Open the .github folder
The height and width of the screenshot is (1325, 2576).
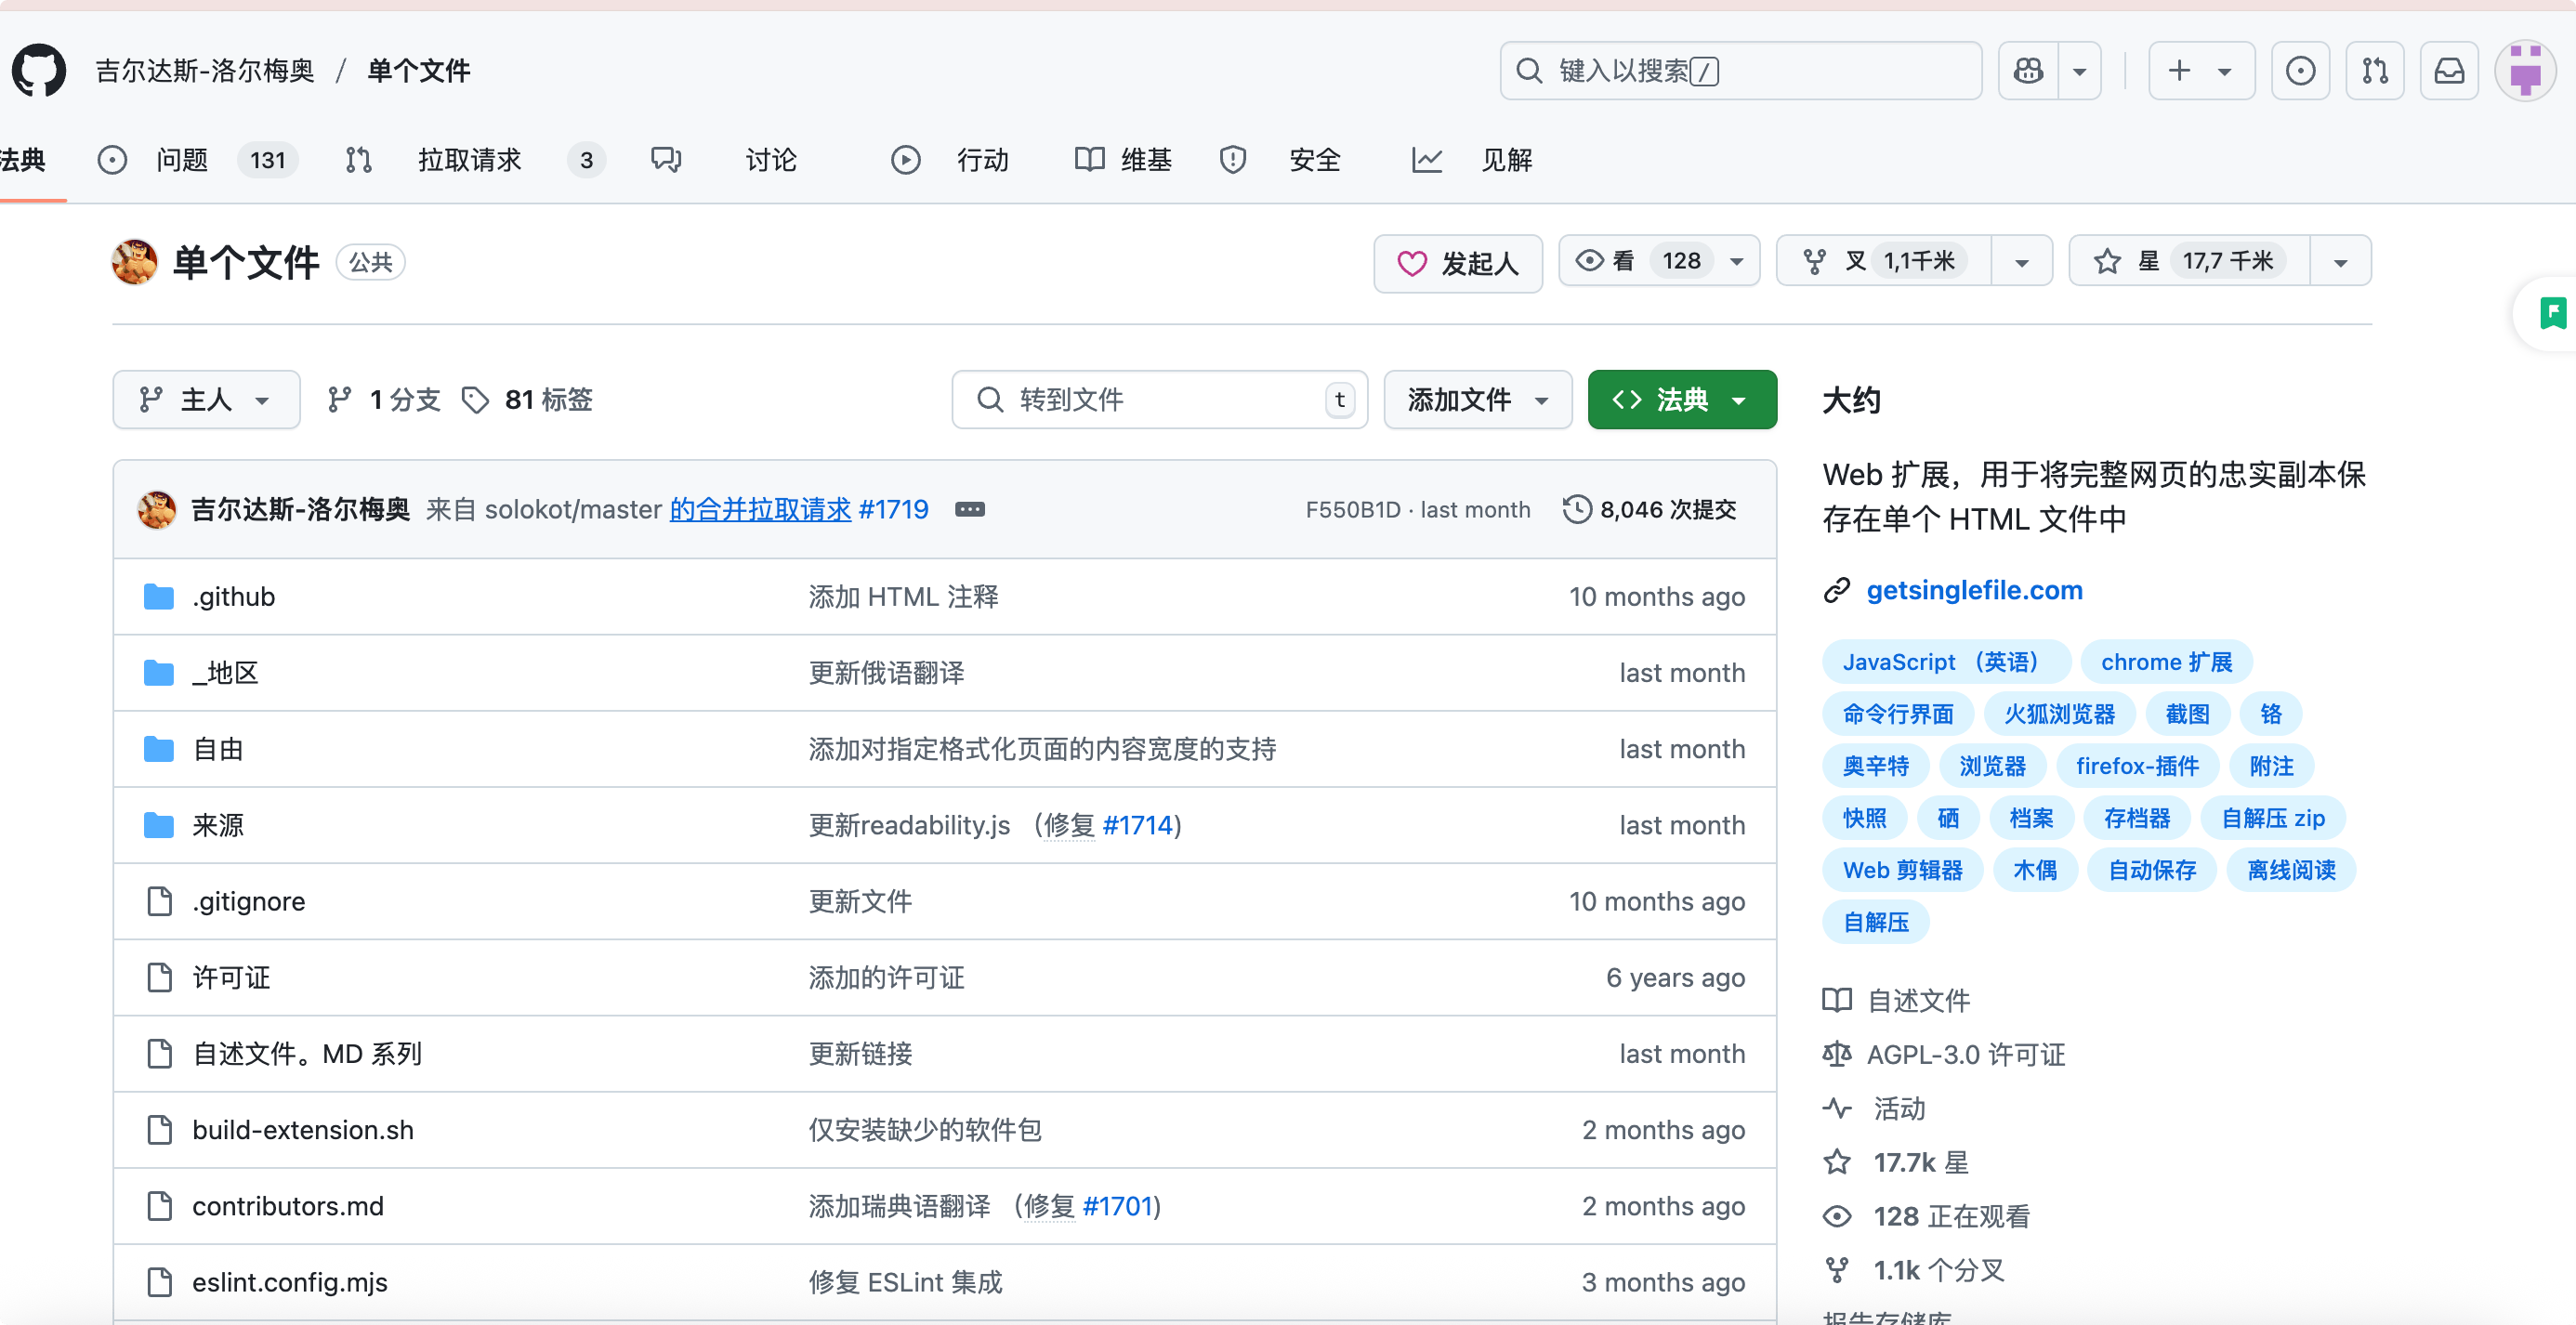click(x=233, y=596)
